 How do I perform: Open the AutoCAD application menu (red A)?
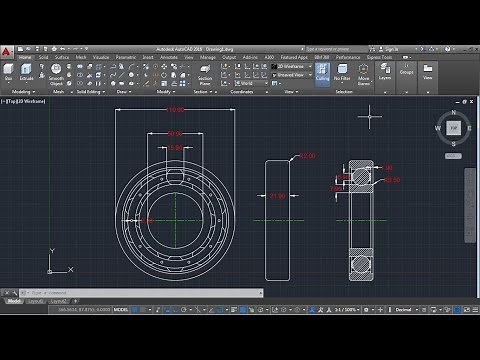click(x=6, y=52)
